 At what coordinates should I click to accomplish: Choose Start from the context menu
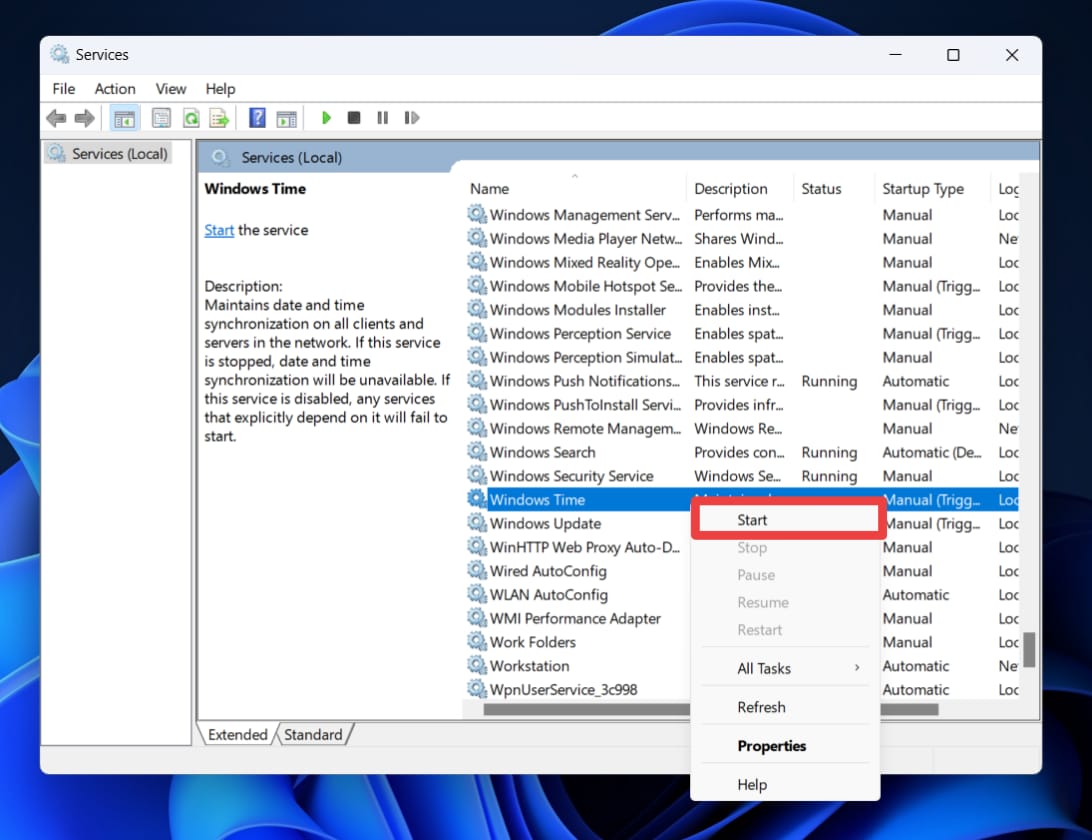click(x=752, y=520)
